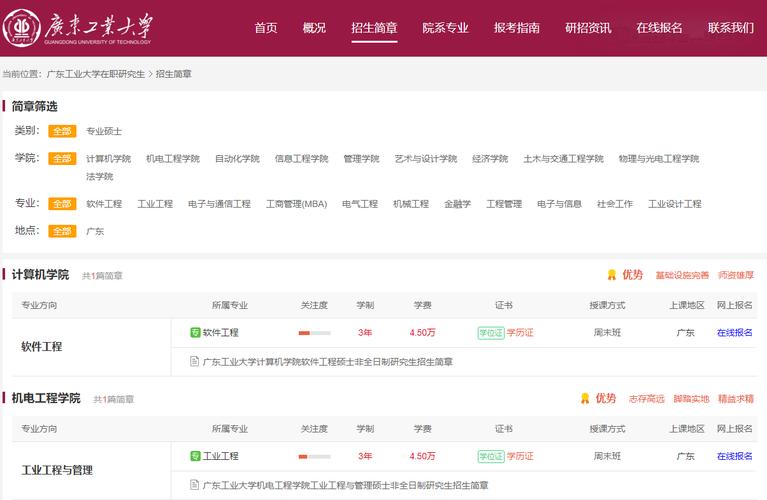The image size is (767, 500).
Task: Filter major by 电气工程
Action: [x=360, y=204]
